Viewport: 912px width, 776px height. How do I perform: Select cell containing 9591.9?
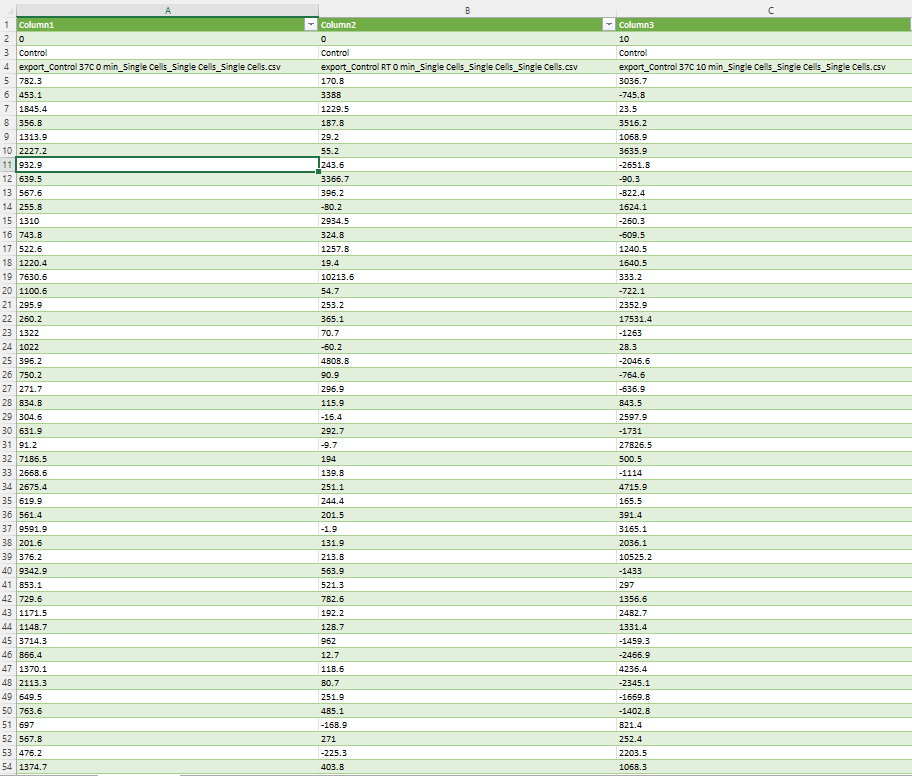tap(168, 529)
